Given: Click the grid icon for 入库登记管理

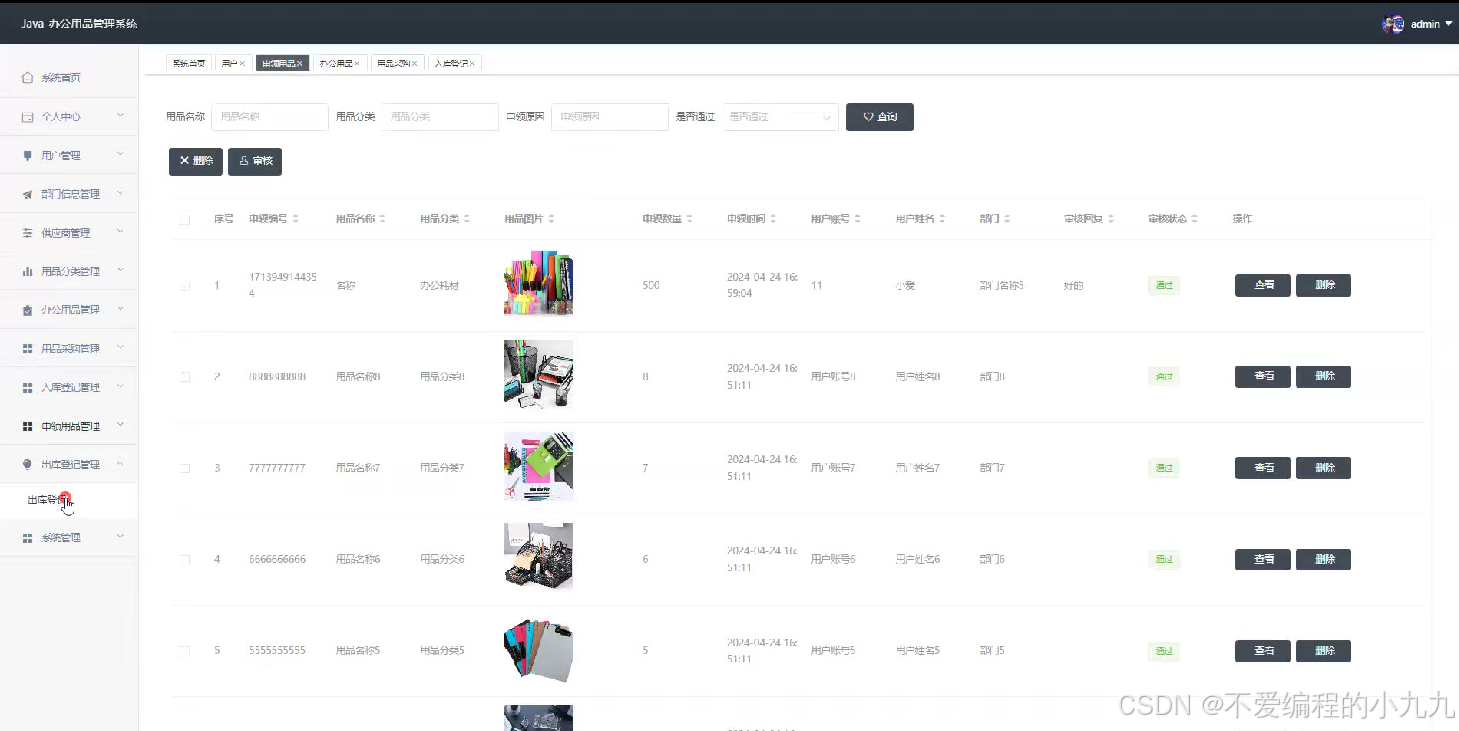Looking at the screenshot, I should [x=28, y=387].
